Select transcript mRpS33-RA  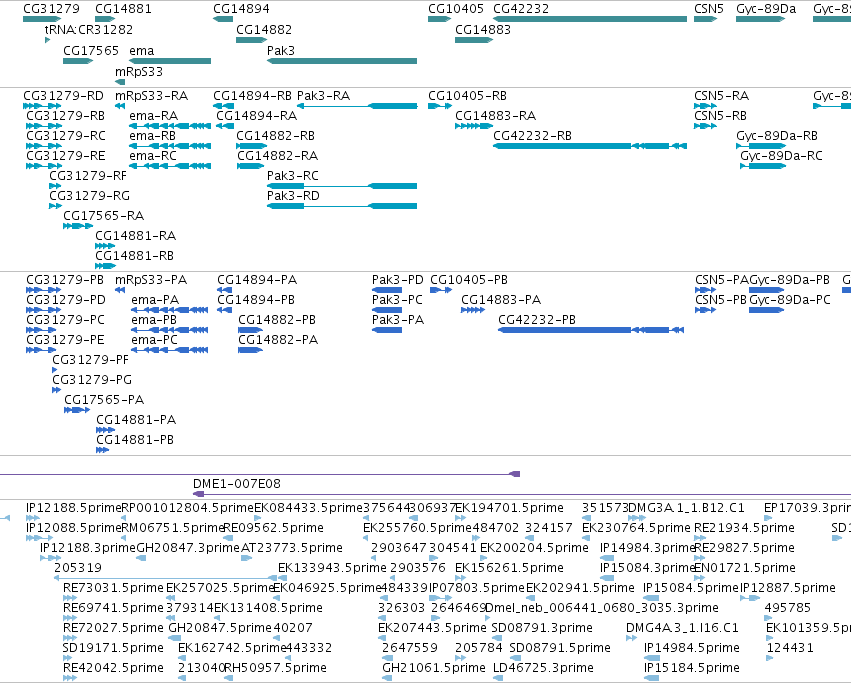tap(120, 106)
